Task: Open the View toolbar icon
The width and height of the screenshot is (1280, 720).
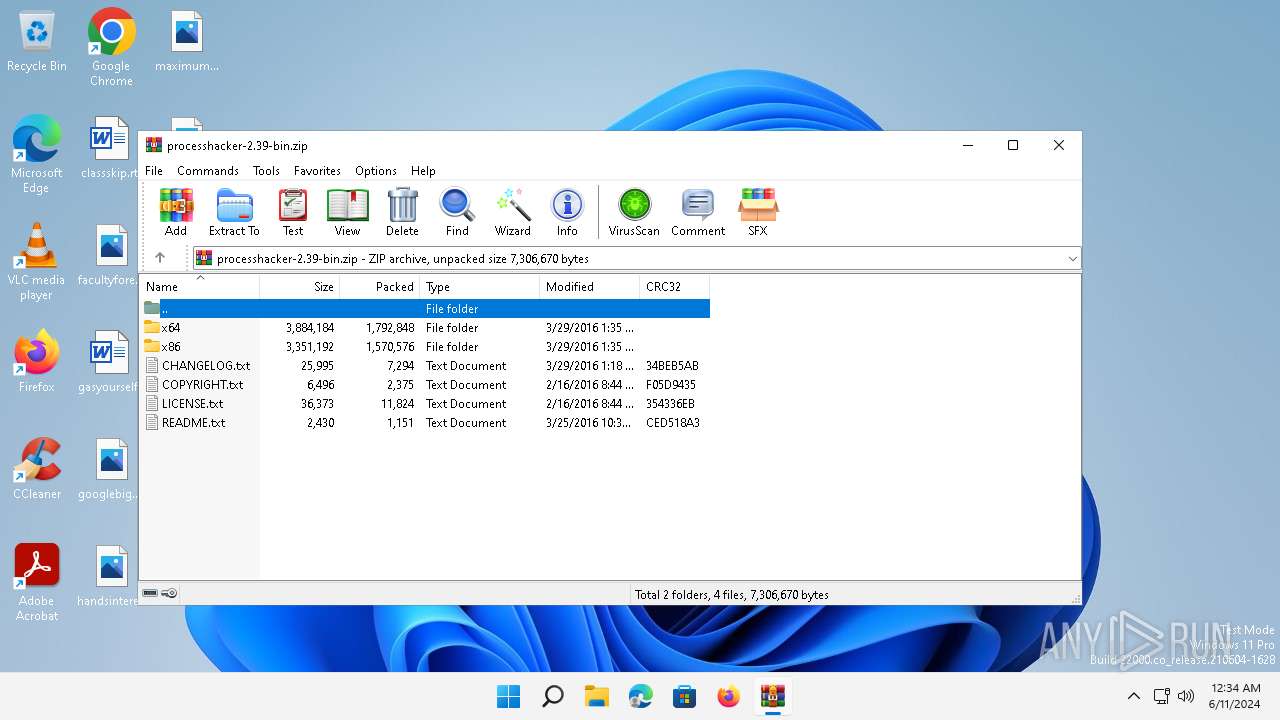Action: 347,212
